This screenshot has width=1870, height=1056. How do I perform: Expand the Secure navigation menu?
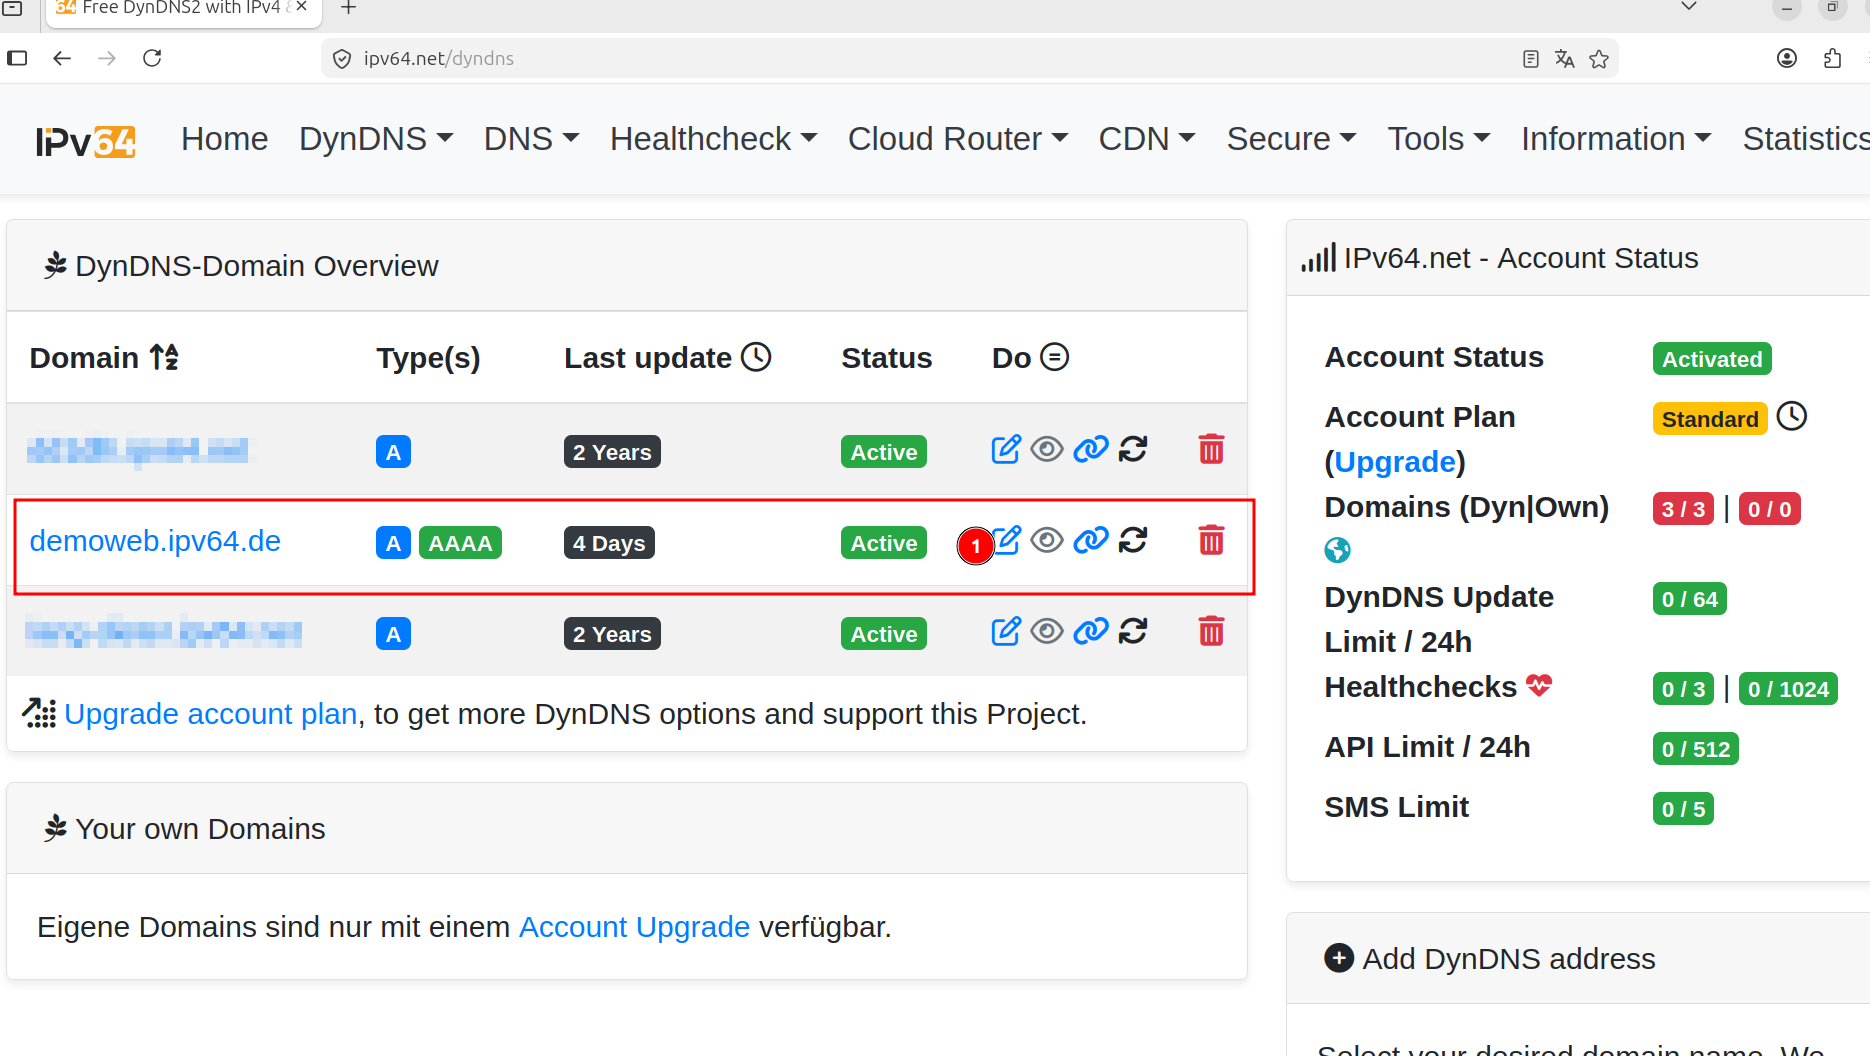pyautogui.click(x=1291, y=139)
